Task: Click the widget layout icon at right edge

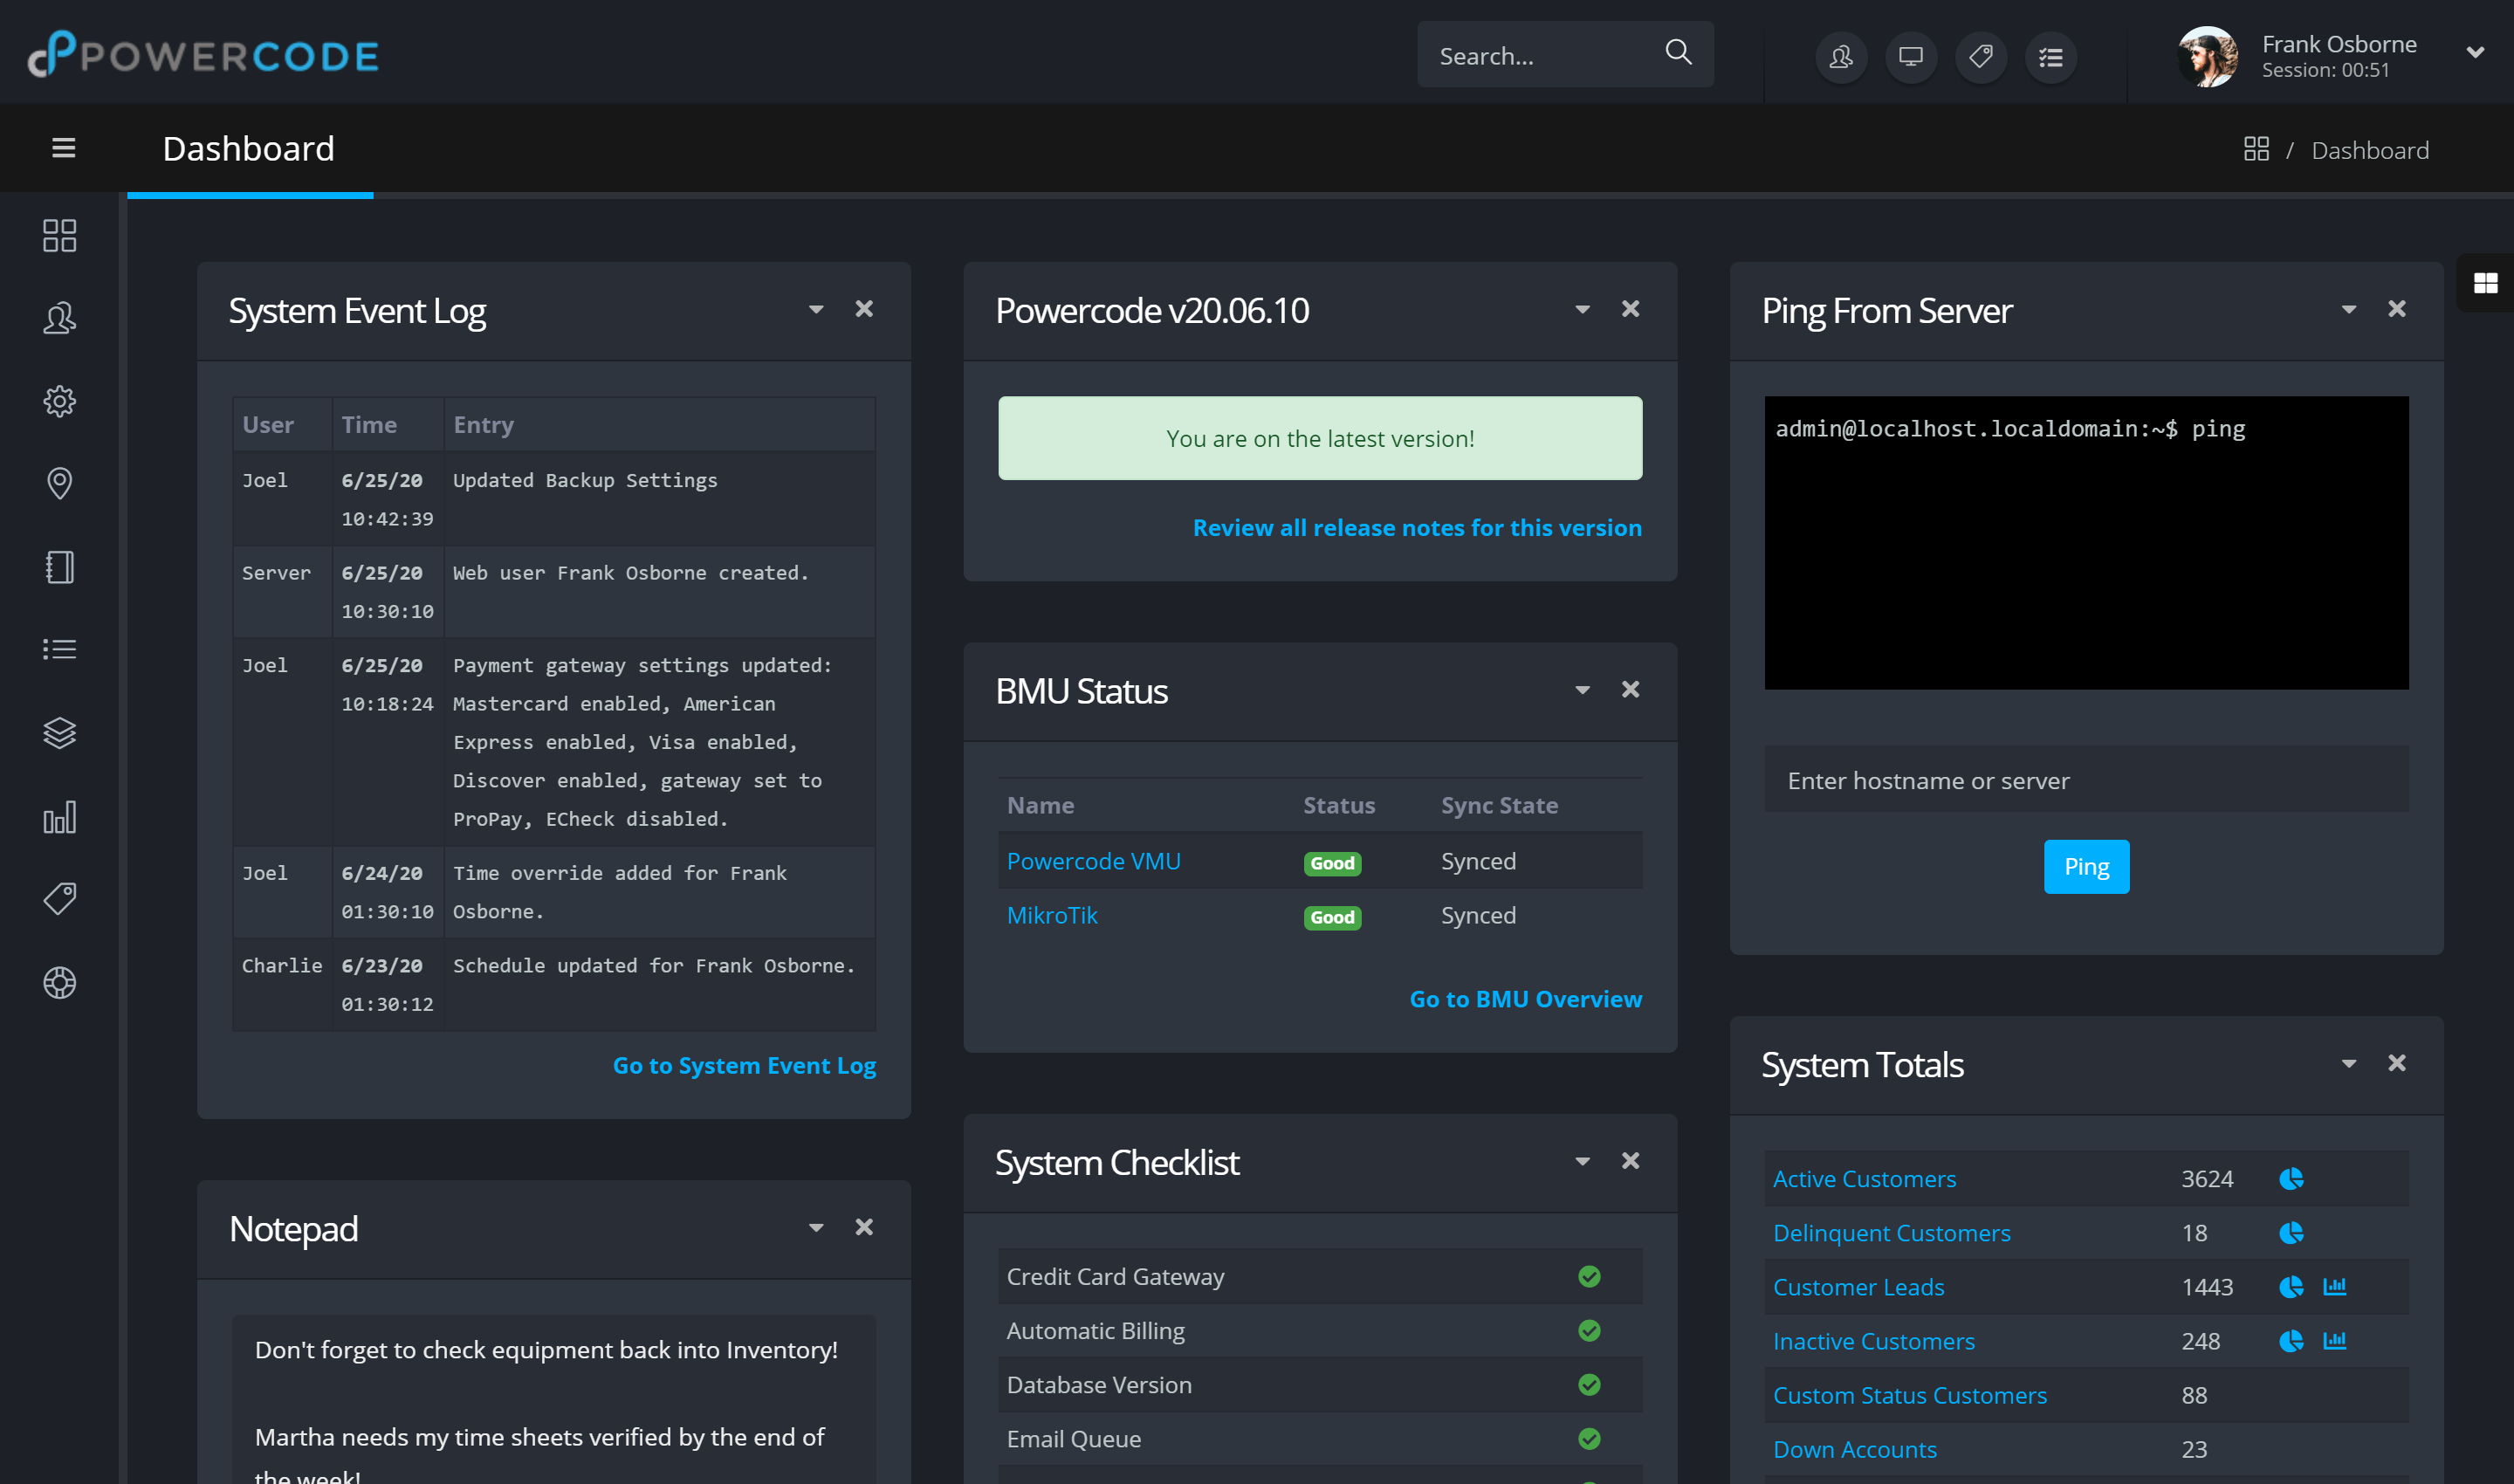Action: point(2485,283)
